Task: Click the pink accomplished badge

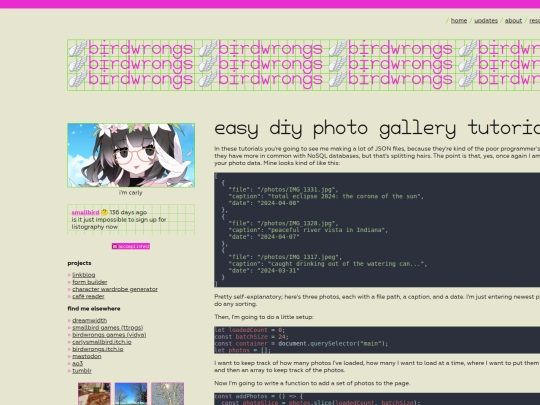Action: (131, 246)
